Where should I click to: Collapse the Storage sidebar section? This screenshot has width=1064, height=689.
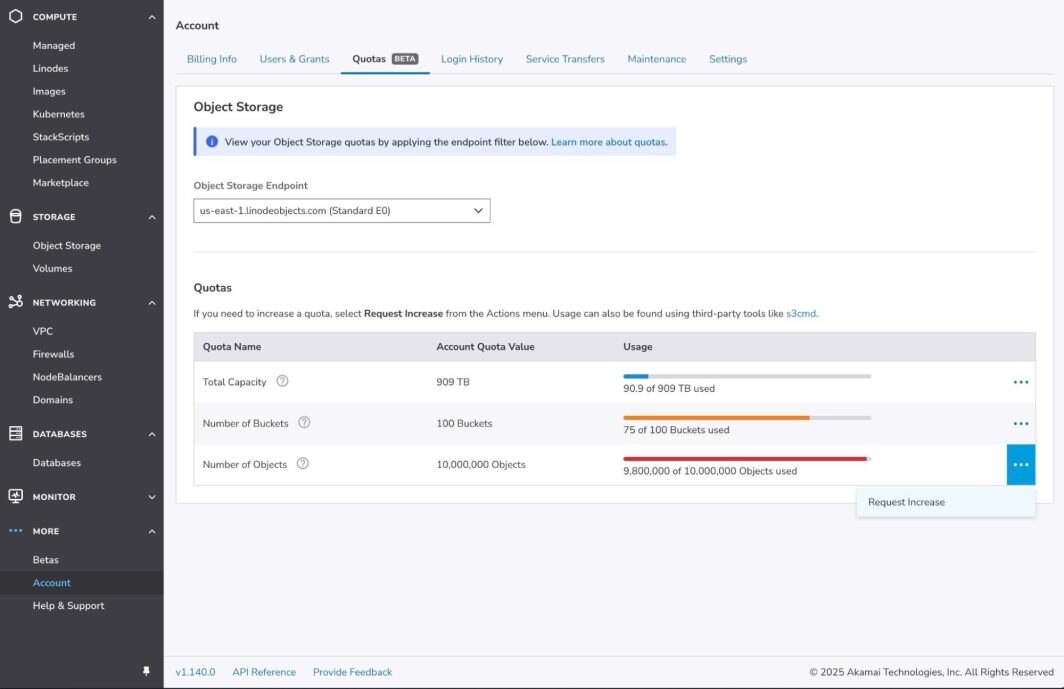pyautogui.click(x=152, y=217)
